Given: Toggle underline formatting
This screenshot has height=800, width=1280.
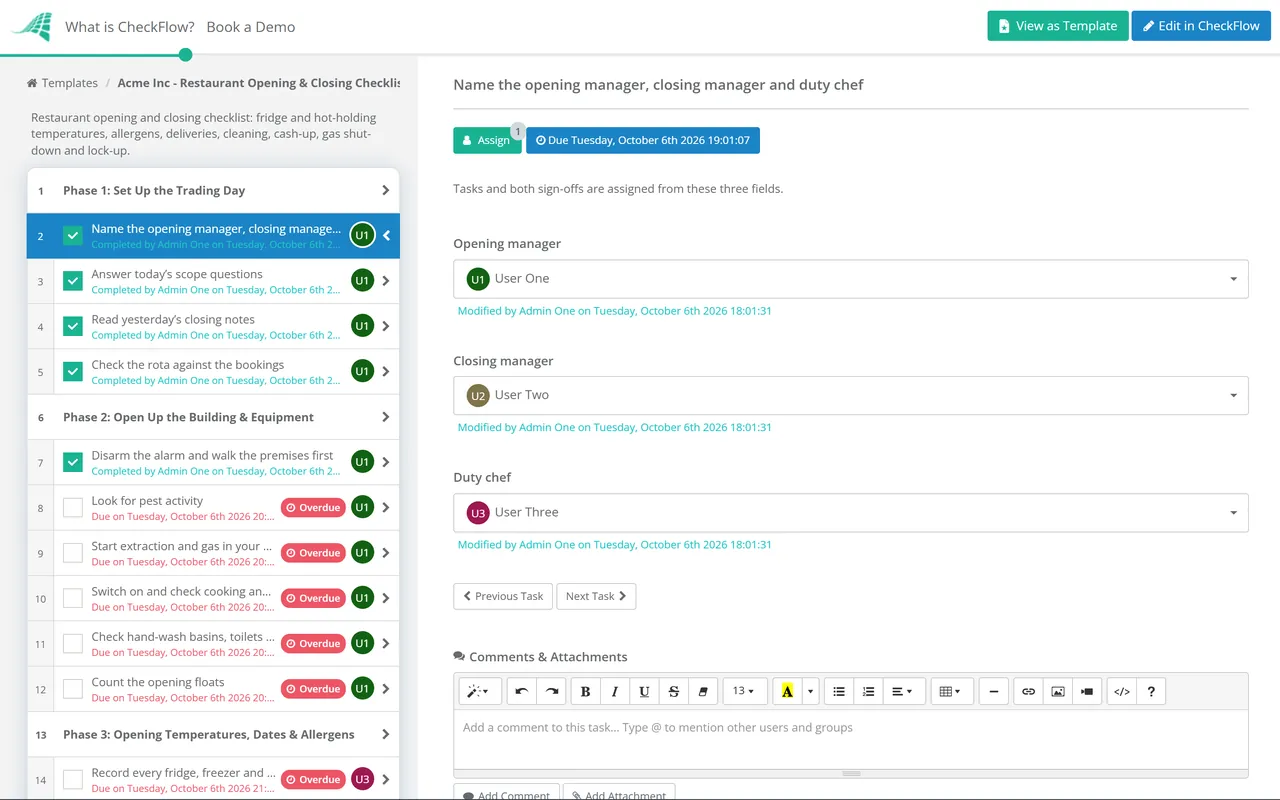Looking at the screenshot, I should [x=644, y=691].
